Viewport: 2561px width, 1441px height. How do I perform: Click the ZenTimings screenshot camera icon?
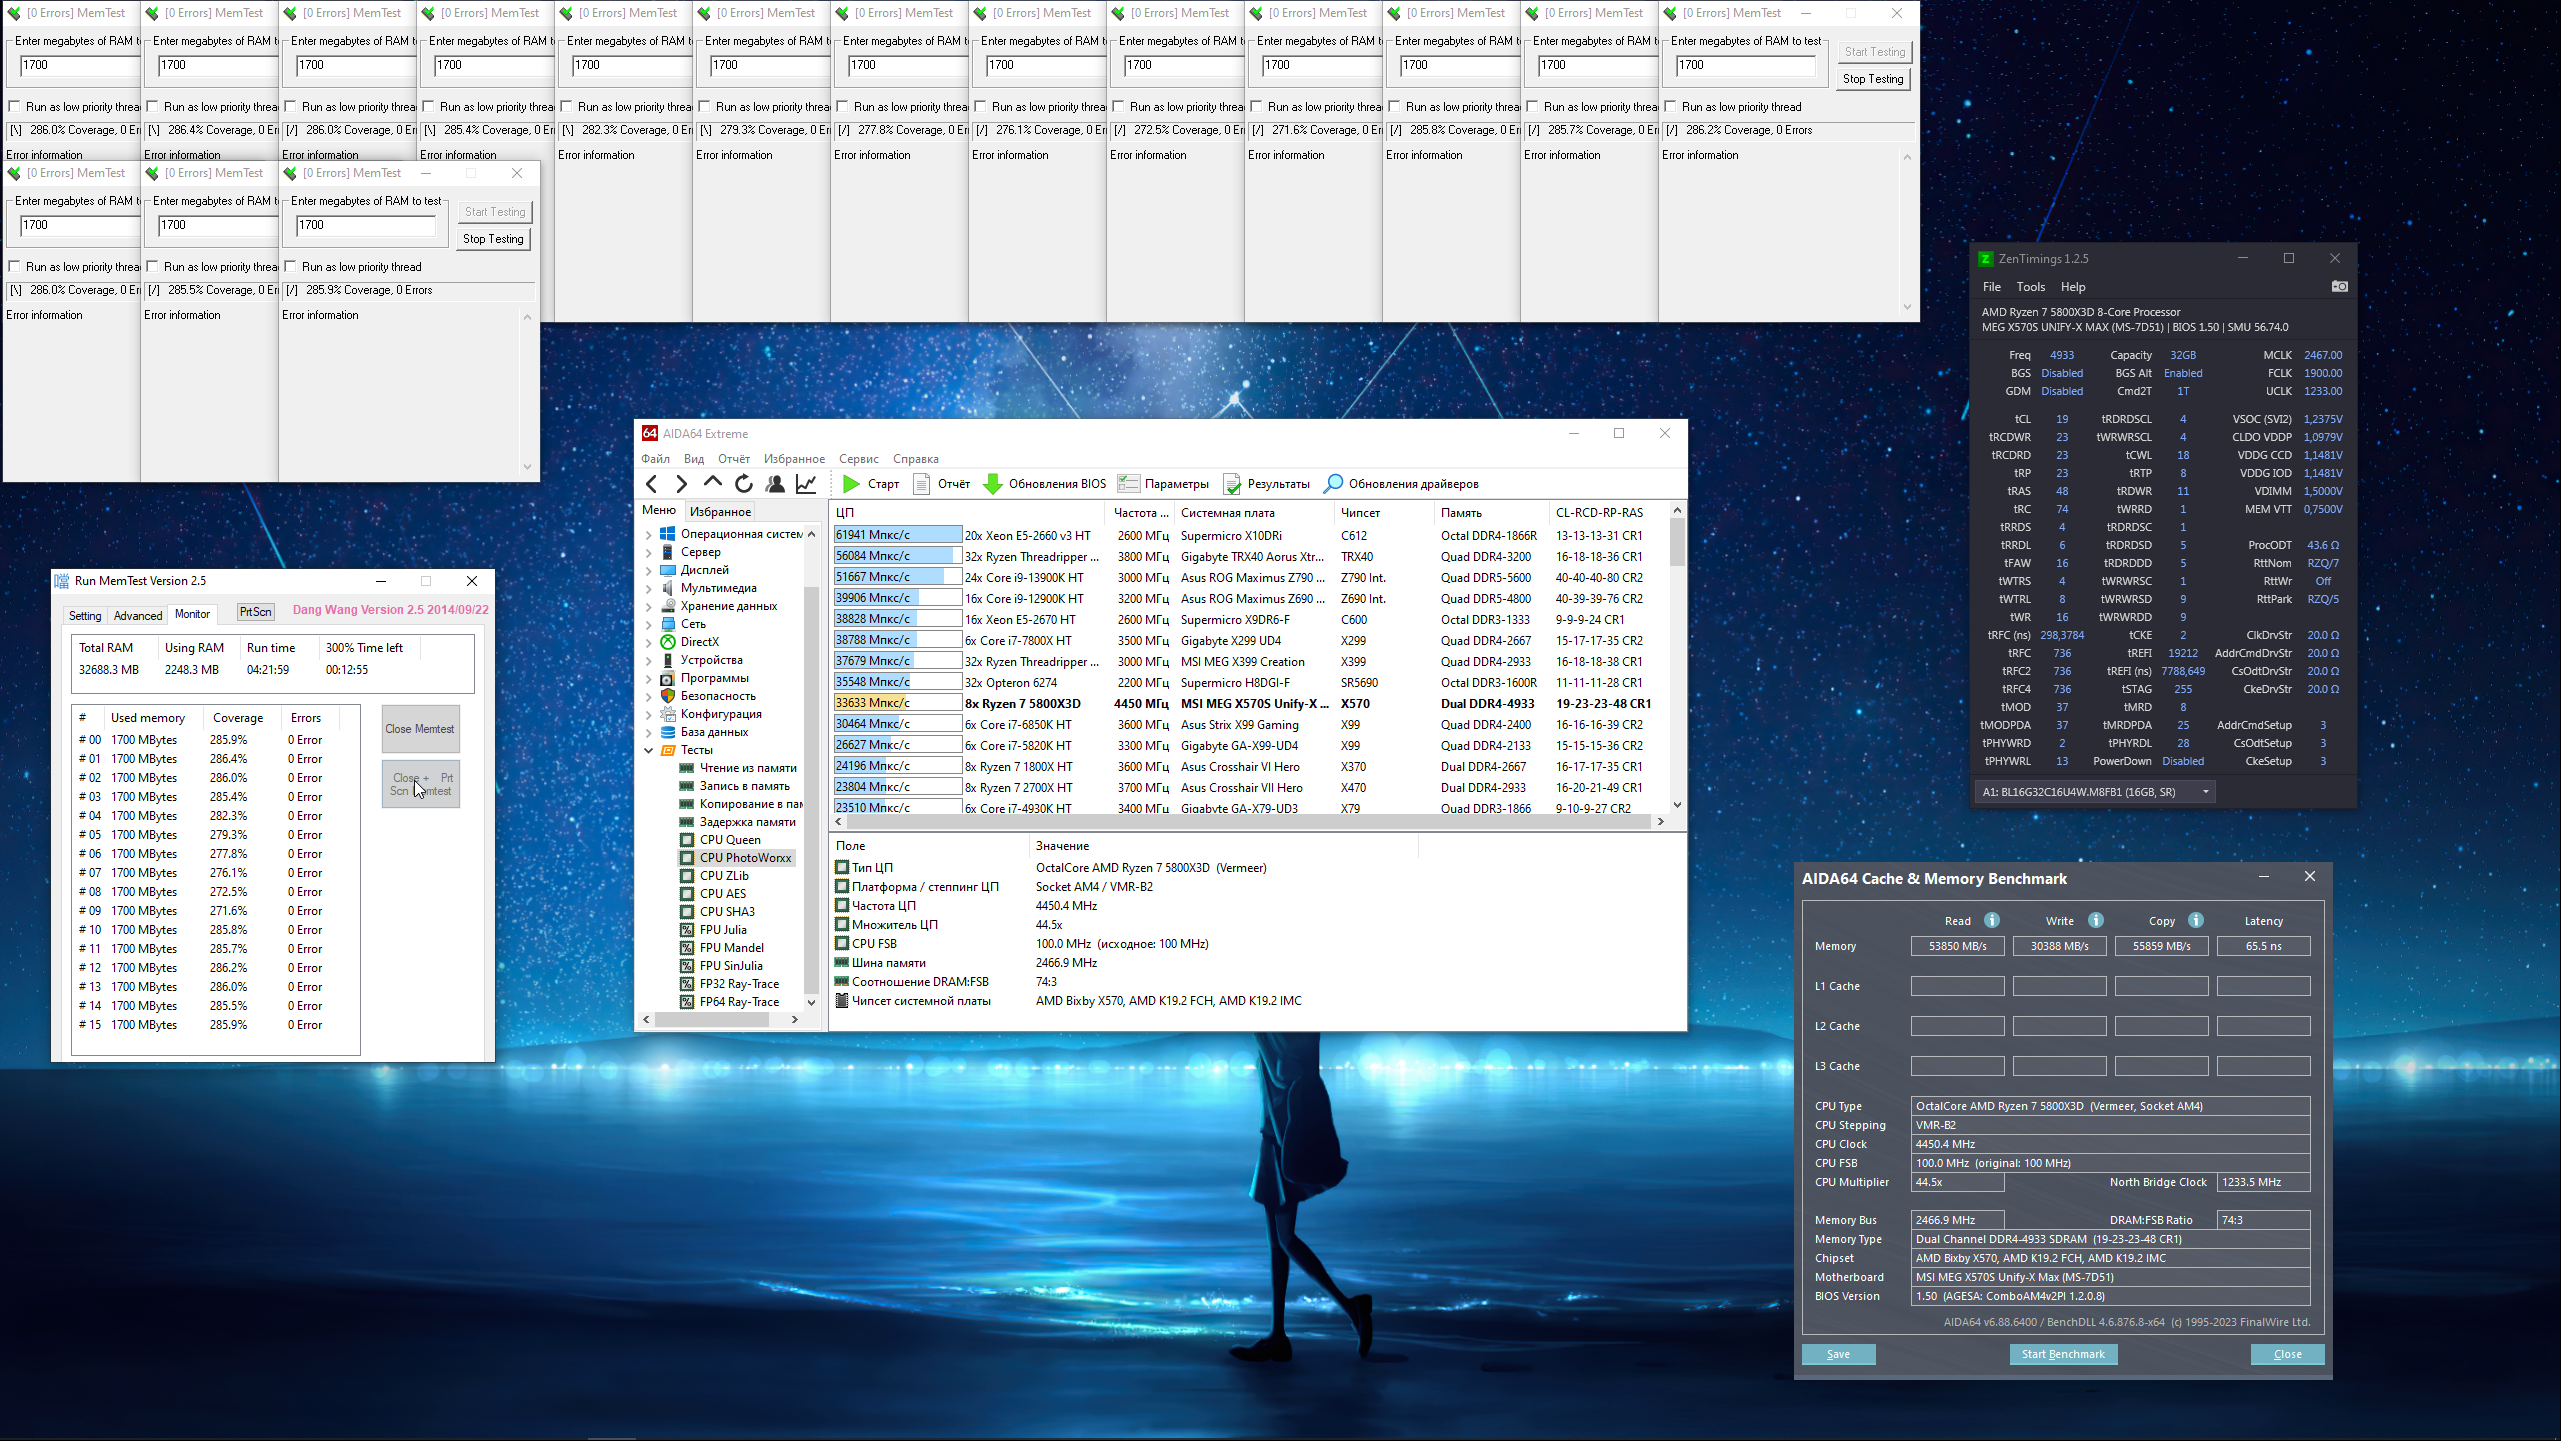(x=2339, y=287)
